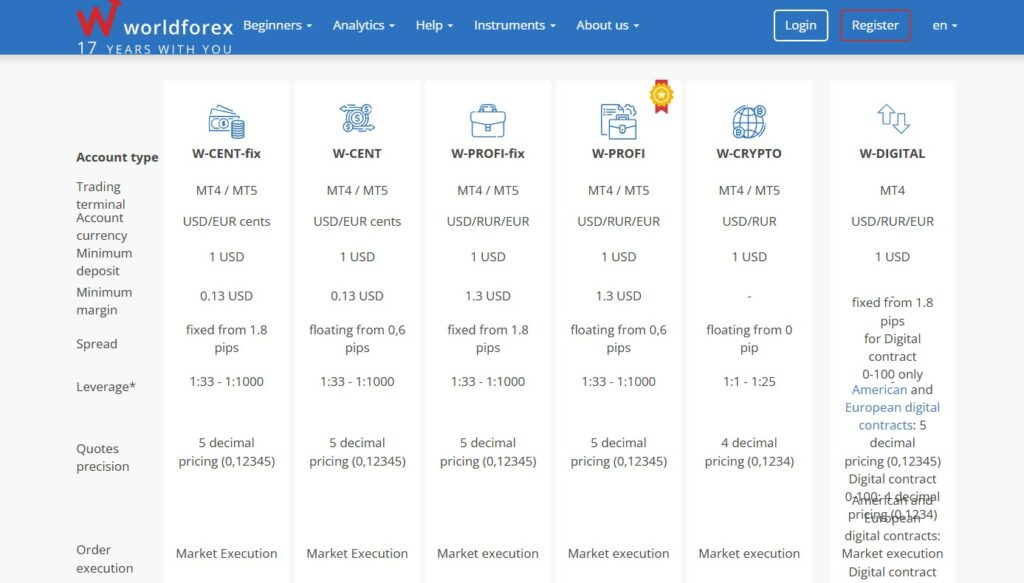
Task: Click the 17 years with you tagline
Action: tap(155, 48)
